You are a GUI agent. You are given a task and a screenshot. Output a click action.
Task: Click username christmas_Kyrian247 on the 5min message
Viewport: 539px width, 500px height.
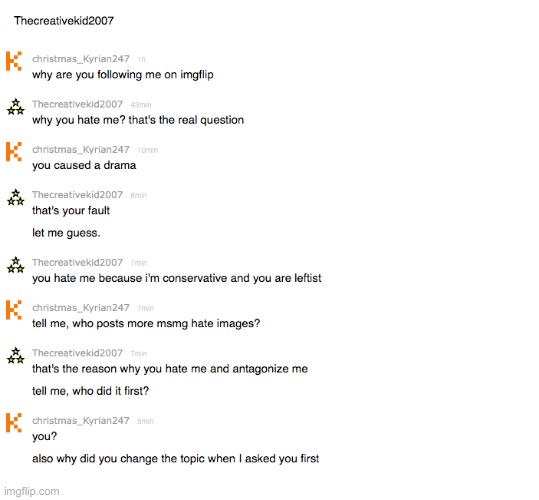tap(81, 421)
